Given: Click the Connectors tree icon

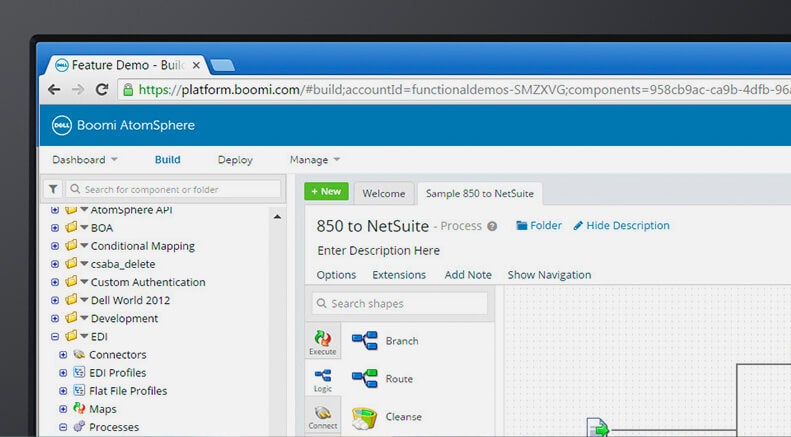Looking at the screenshot, I should (79, 354).
